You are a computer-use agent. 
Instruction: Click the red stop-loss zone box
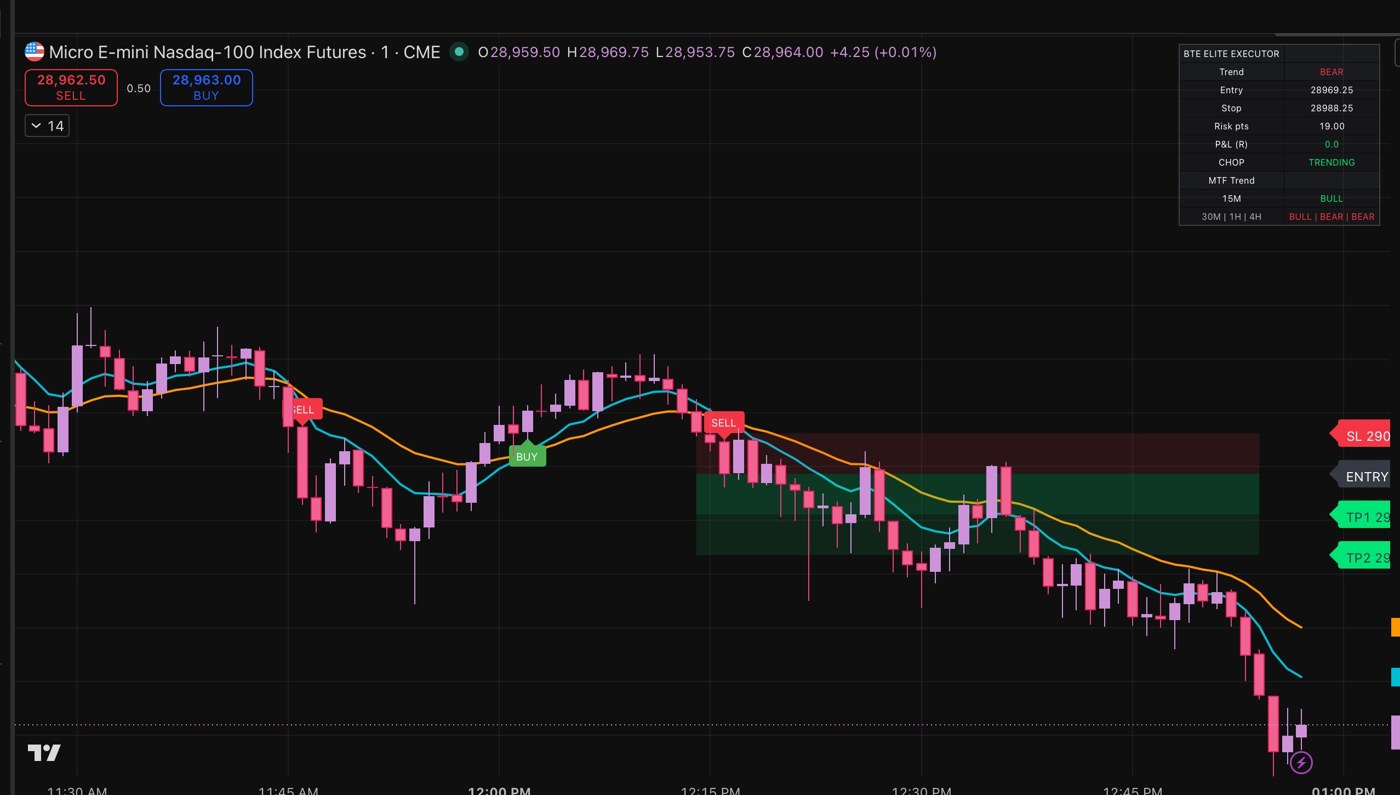click(x=977, y=453)
